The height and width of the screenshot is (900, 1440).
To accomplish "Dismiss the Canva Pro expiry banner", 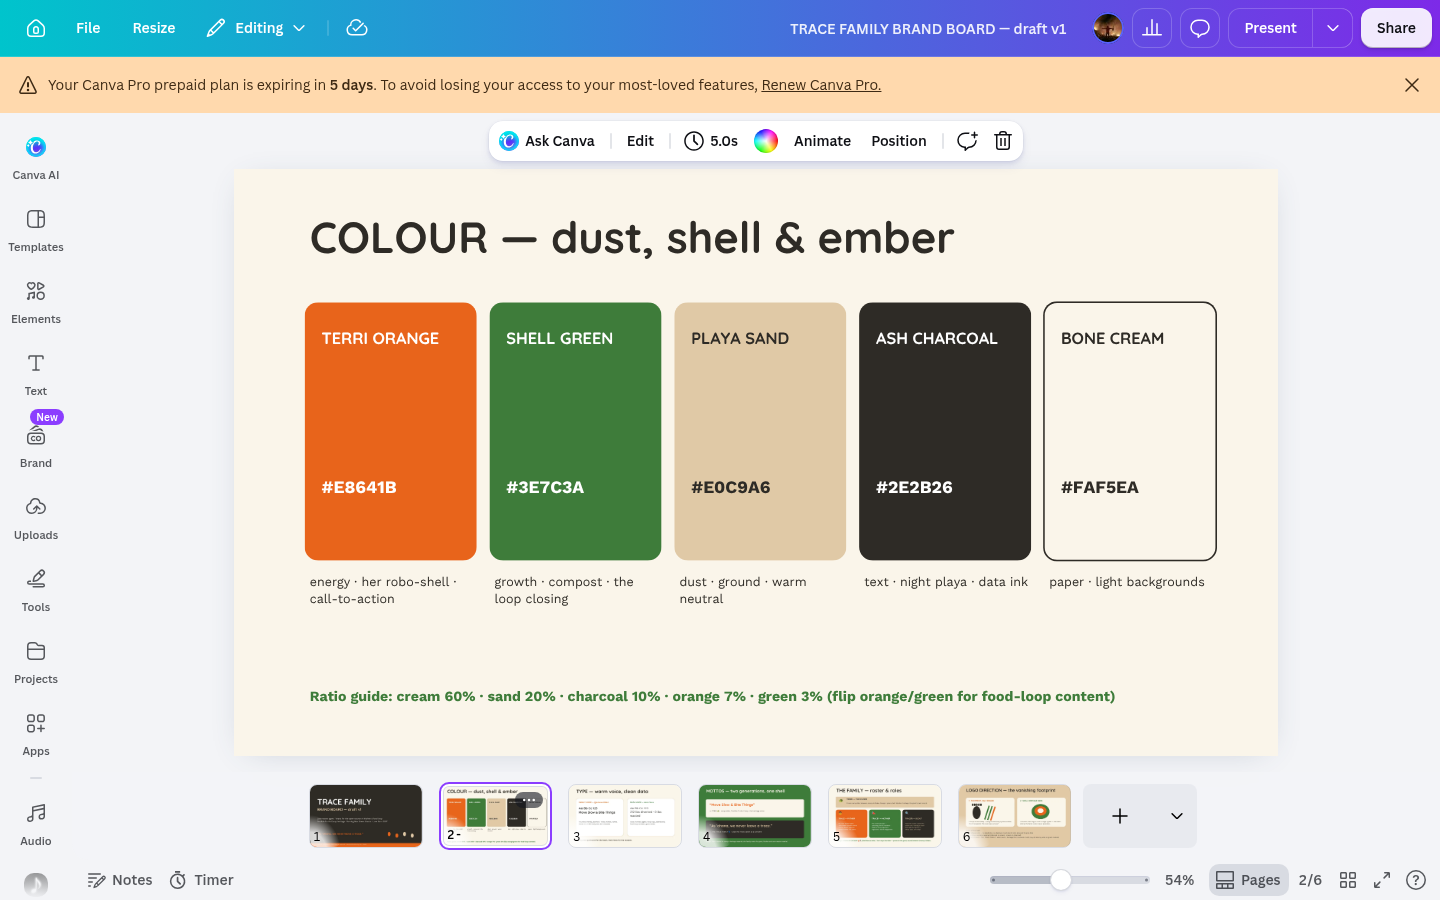I will [x=1412, y=85].
